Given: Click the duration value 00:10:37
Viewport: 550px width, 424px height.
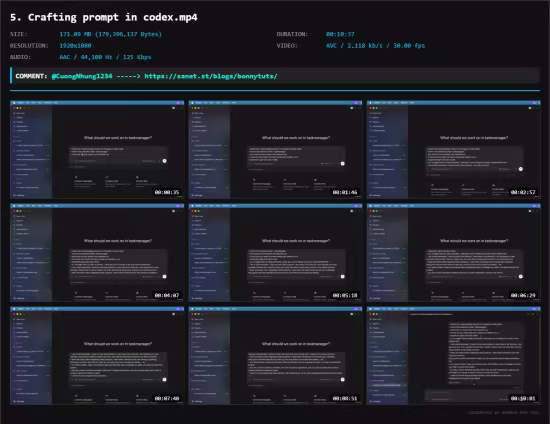Looking at the screenshot, I should (340, 34).
